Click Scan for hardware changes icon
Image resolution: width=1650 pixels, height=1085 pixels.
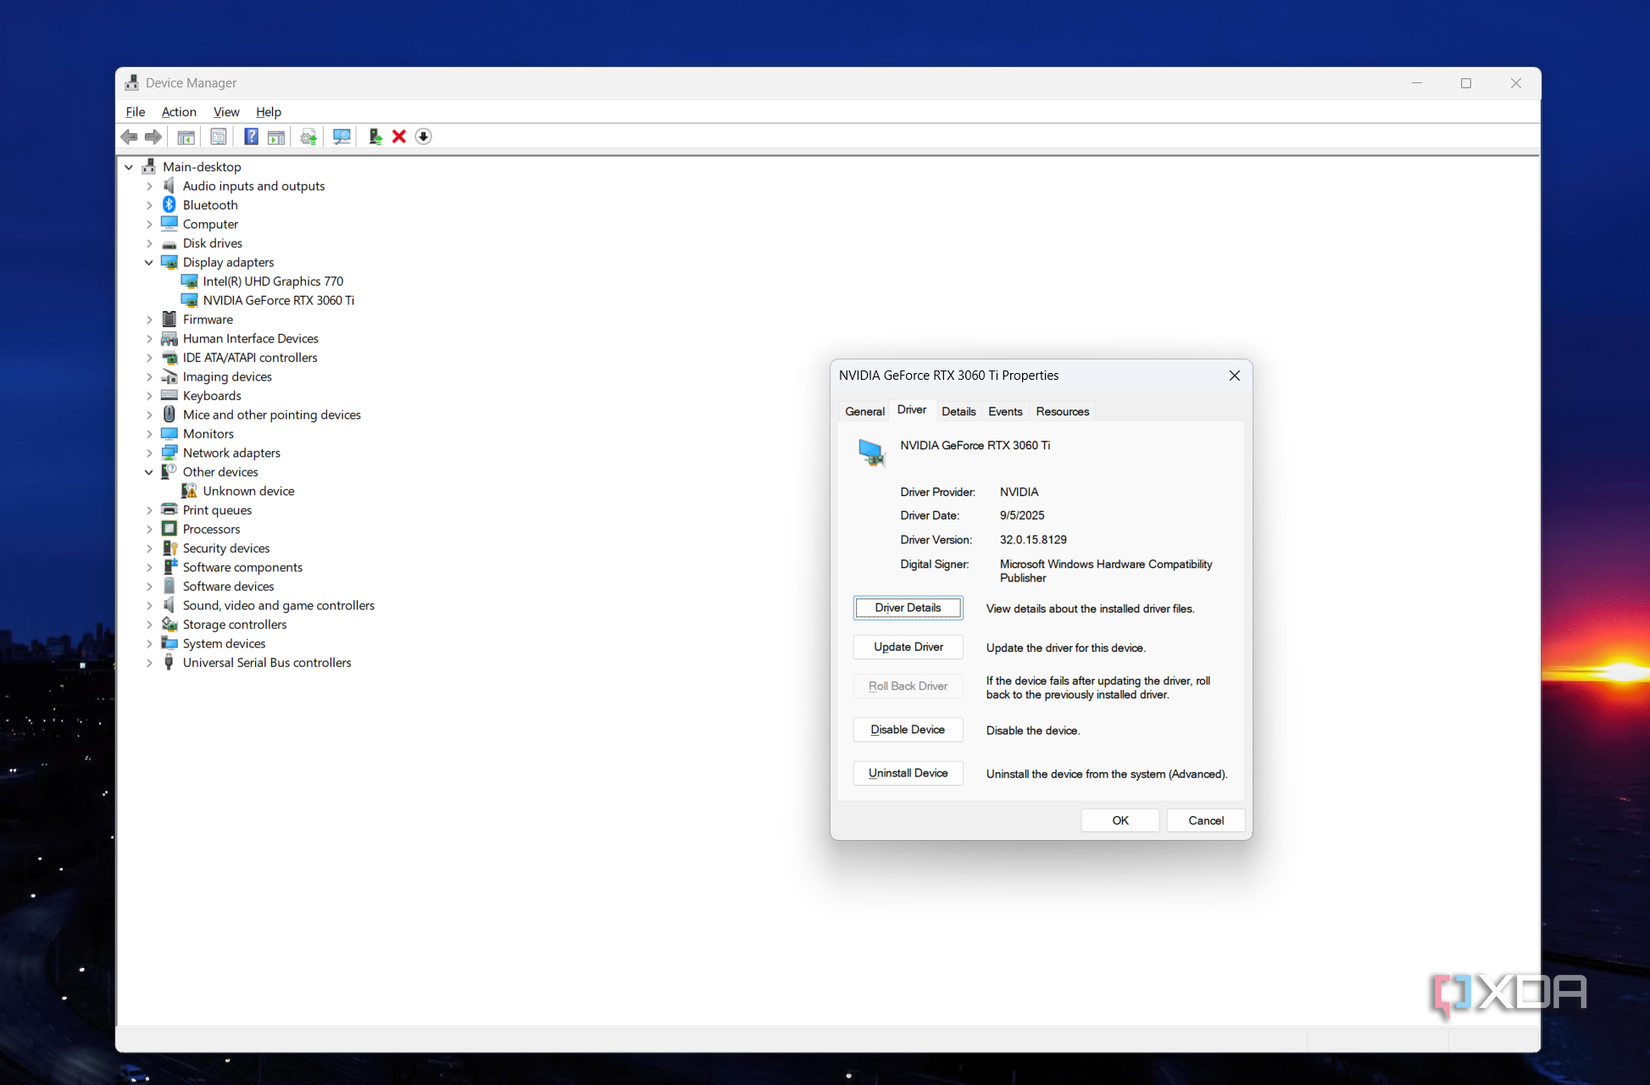coord(342,137)
